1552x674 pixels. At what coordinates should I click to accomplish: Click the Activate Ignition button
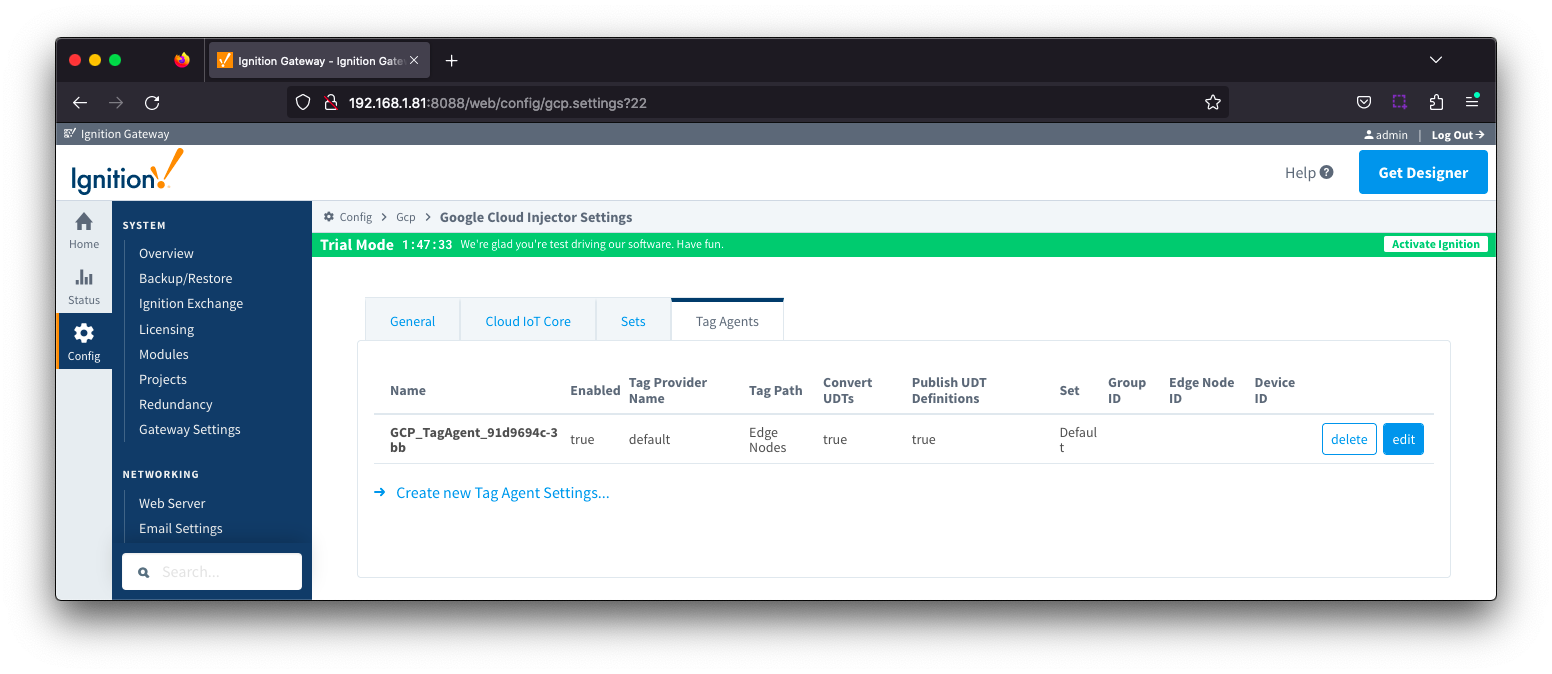click(1435, 244)
